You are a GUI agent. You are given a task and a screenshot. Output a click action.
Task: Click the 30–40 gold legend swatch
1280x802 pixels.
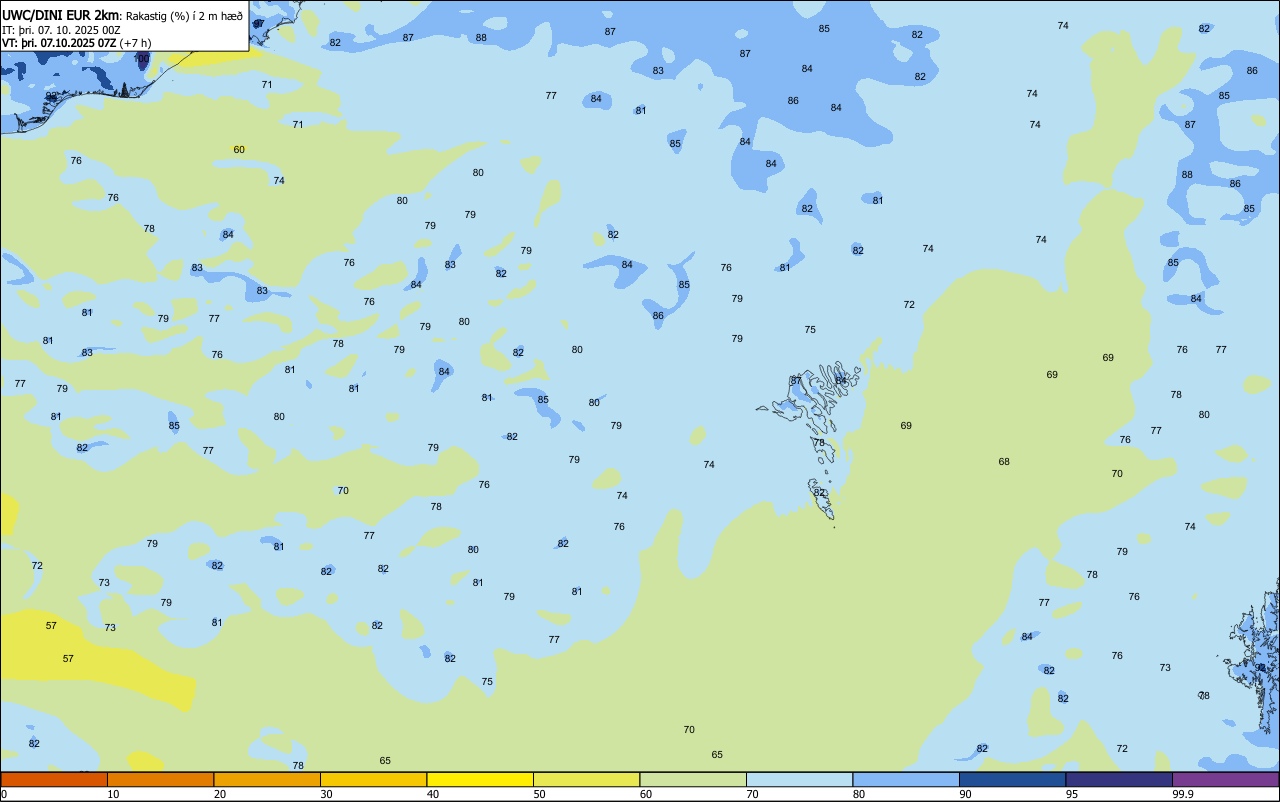pyautogui.click(x=373, y=779)
